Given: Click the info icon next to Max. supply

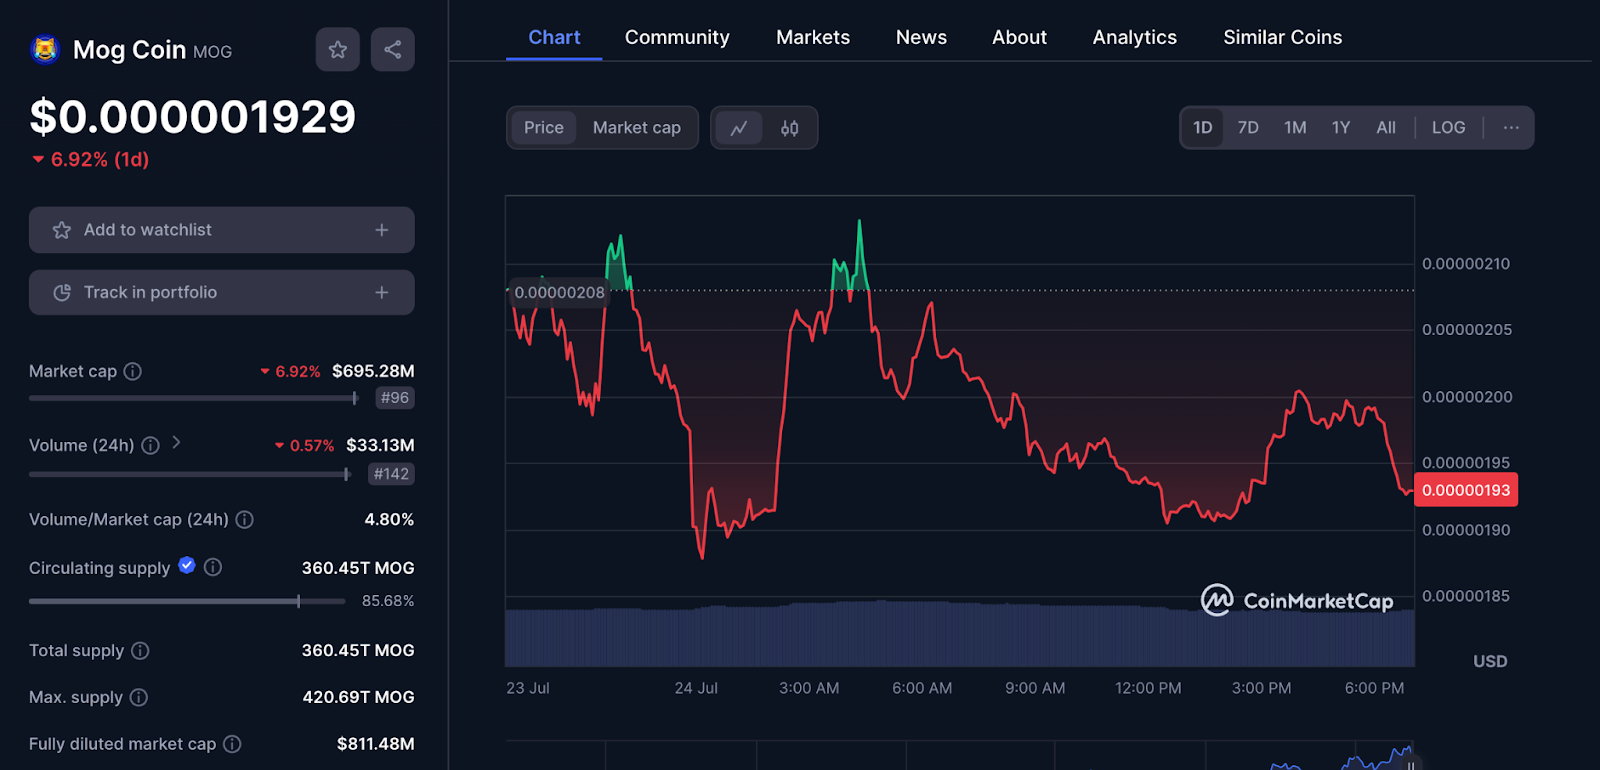Looking at the screenshot, I should point(139,697).
